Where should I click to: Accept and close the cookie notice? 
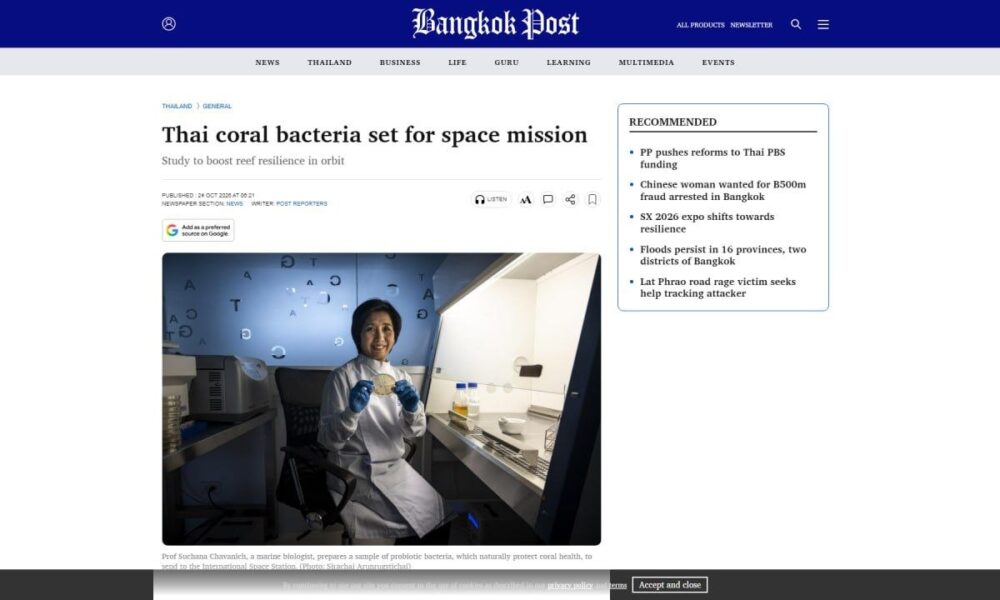670,585
